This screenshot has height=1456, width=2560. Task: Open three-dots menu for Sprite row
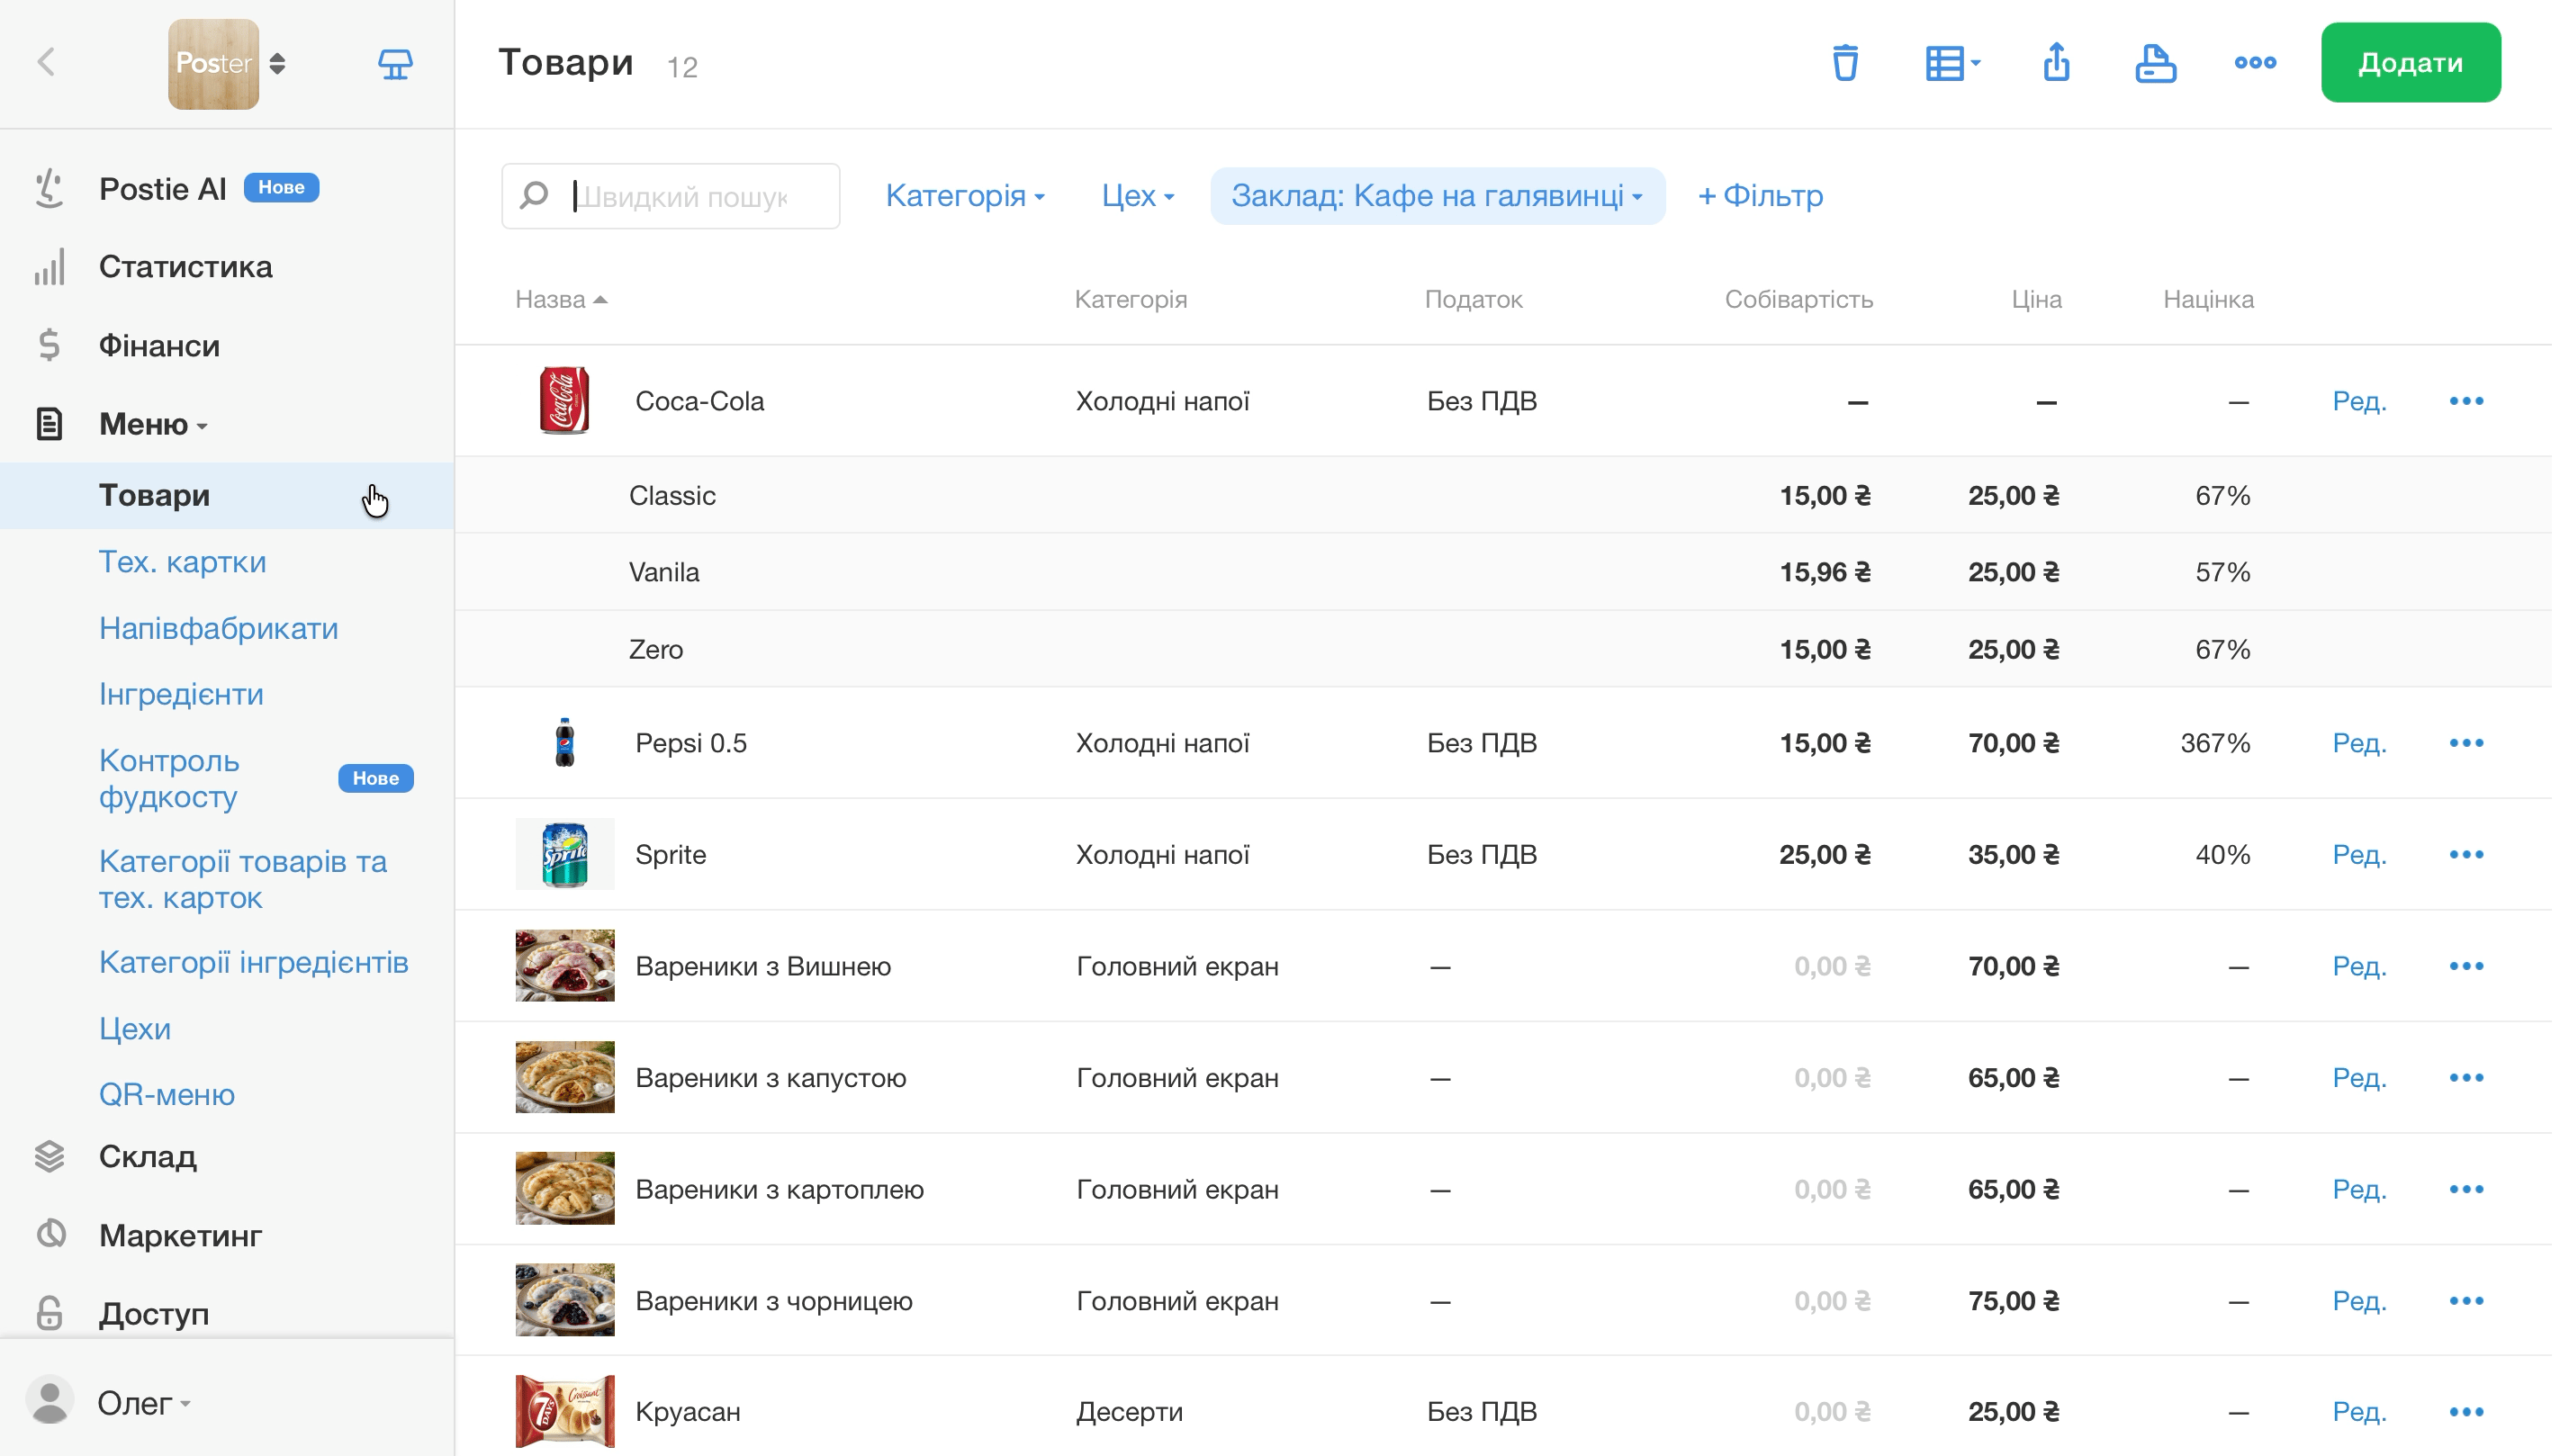coord(2466,855)
